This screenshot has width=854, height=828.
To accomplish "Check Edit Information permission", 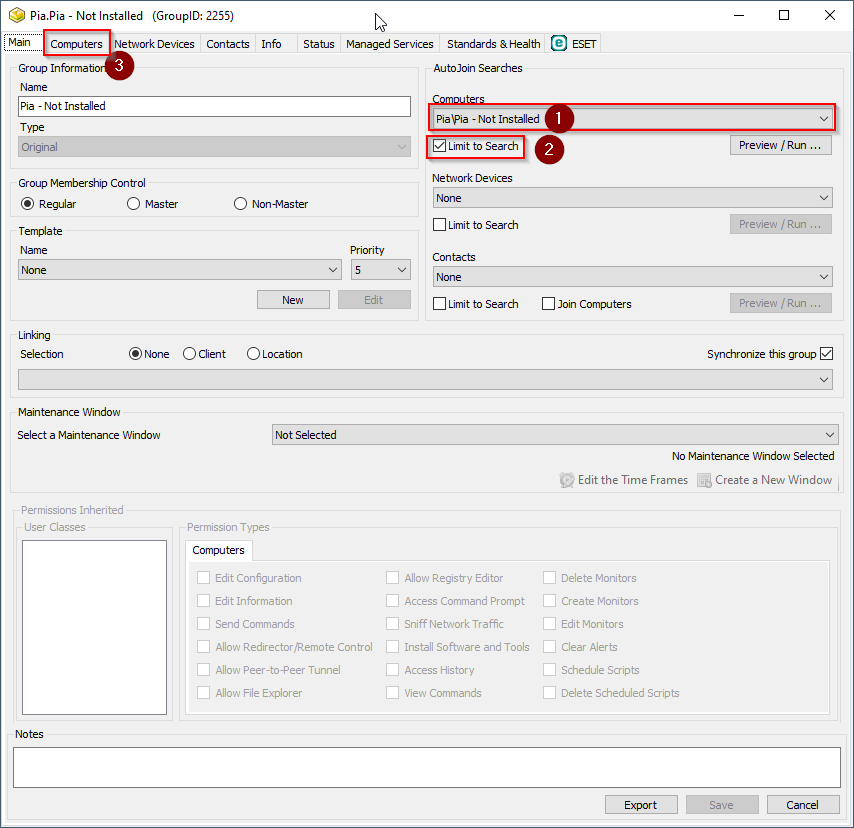I will tap(203, 600).
